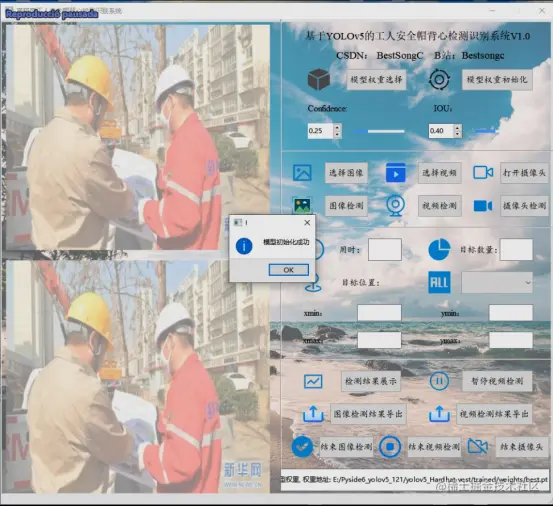The image size is (554, 507).
Task: Click the crossed-out camera icon
Action: pyautogui.click(x=478, y=447)
